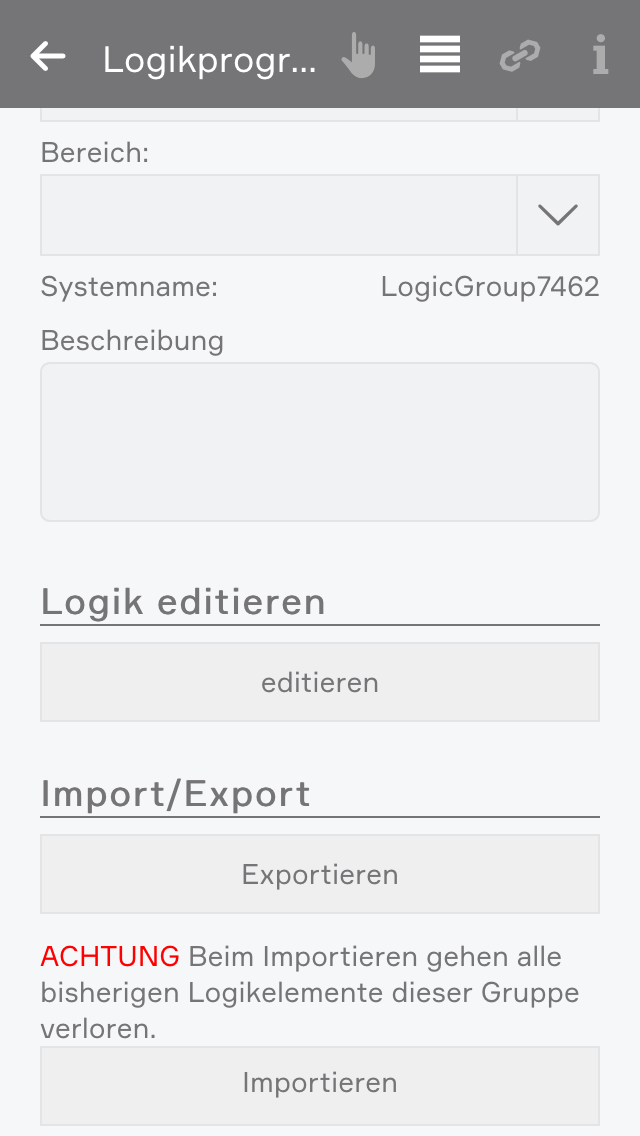Click the red ACHTUNG warning text
640x1136 pixels.
pyautogui.click(x=110, y=957)
